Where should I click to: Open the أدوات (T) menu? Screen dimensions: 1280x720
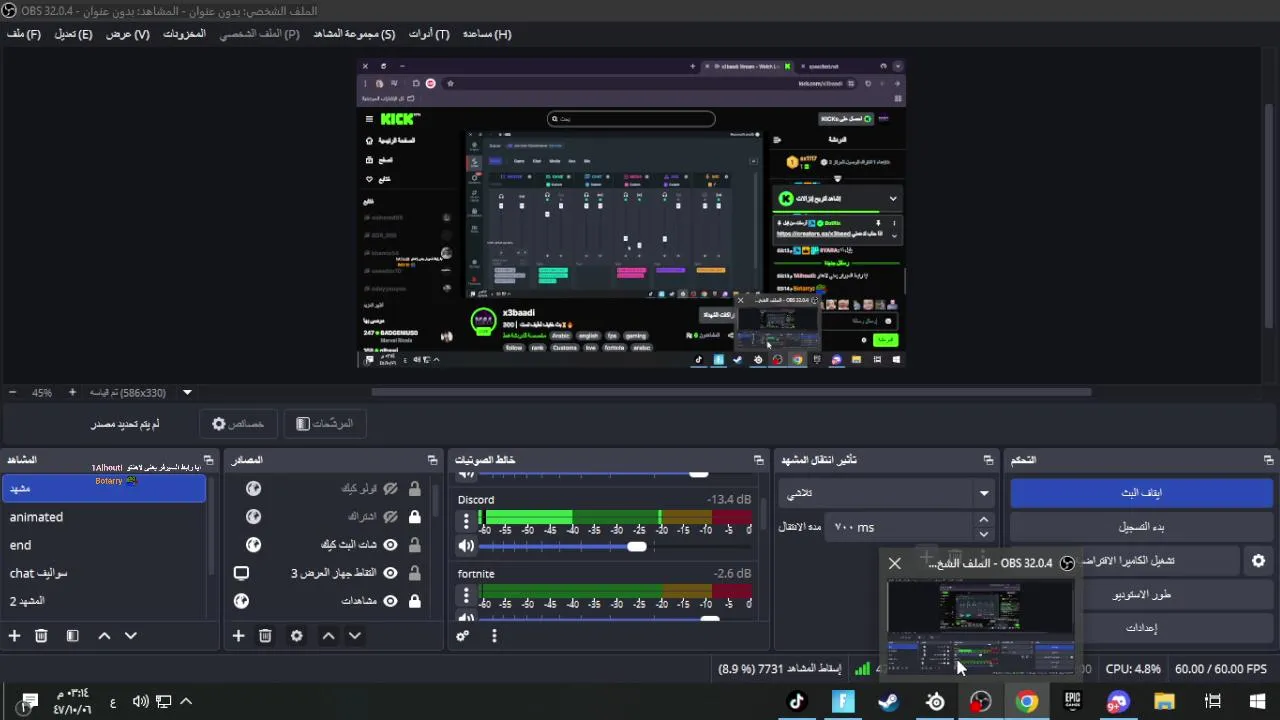(x=429, y=34)
